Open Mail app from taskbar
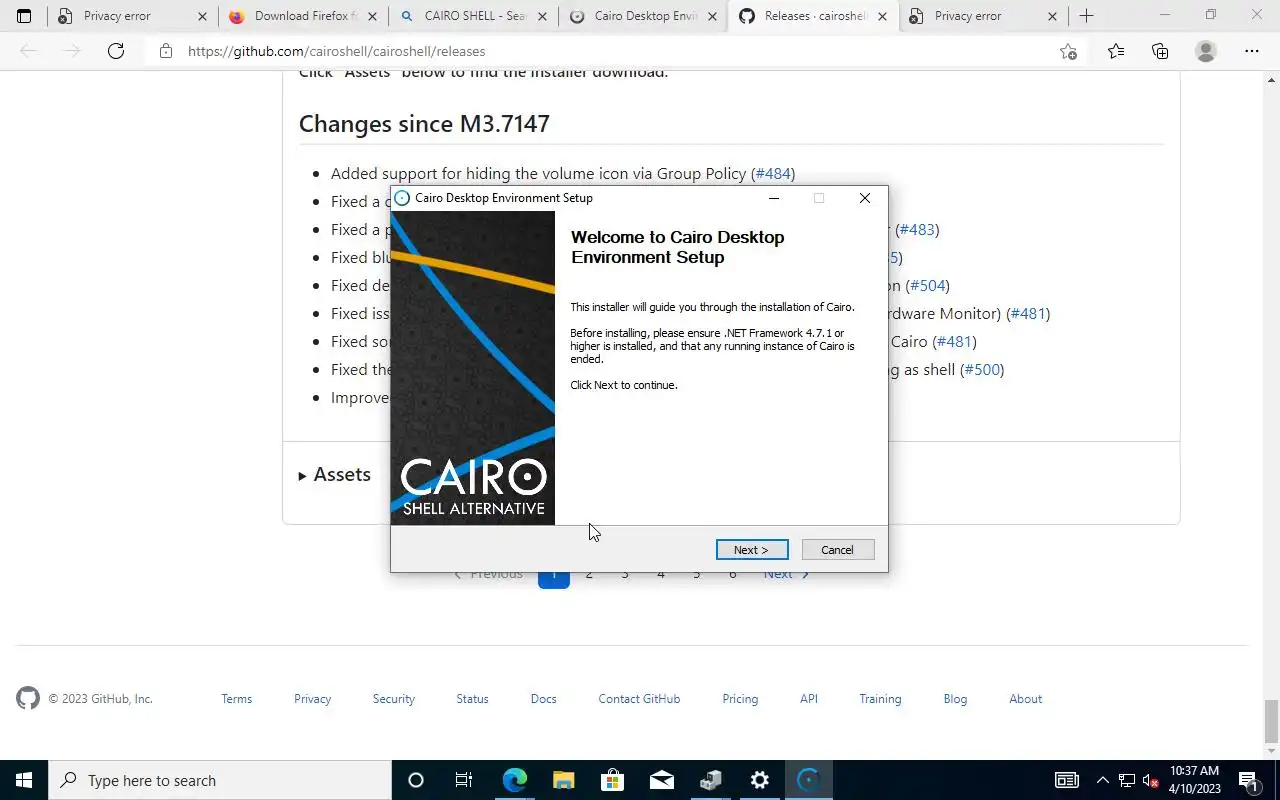Viewport: 1280px width, 800px height. tap(661, 780)
